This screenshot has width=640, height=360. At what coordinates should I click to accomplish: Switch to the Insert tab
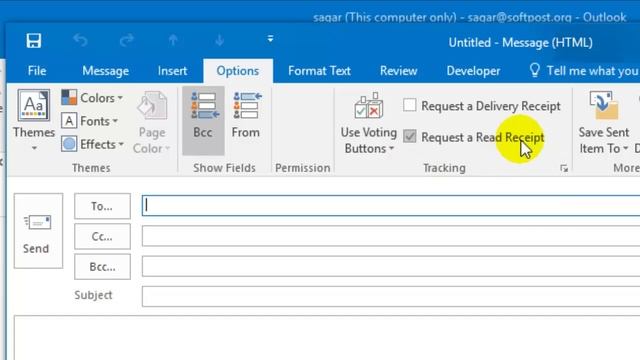click(172, 71)
